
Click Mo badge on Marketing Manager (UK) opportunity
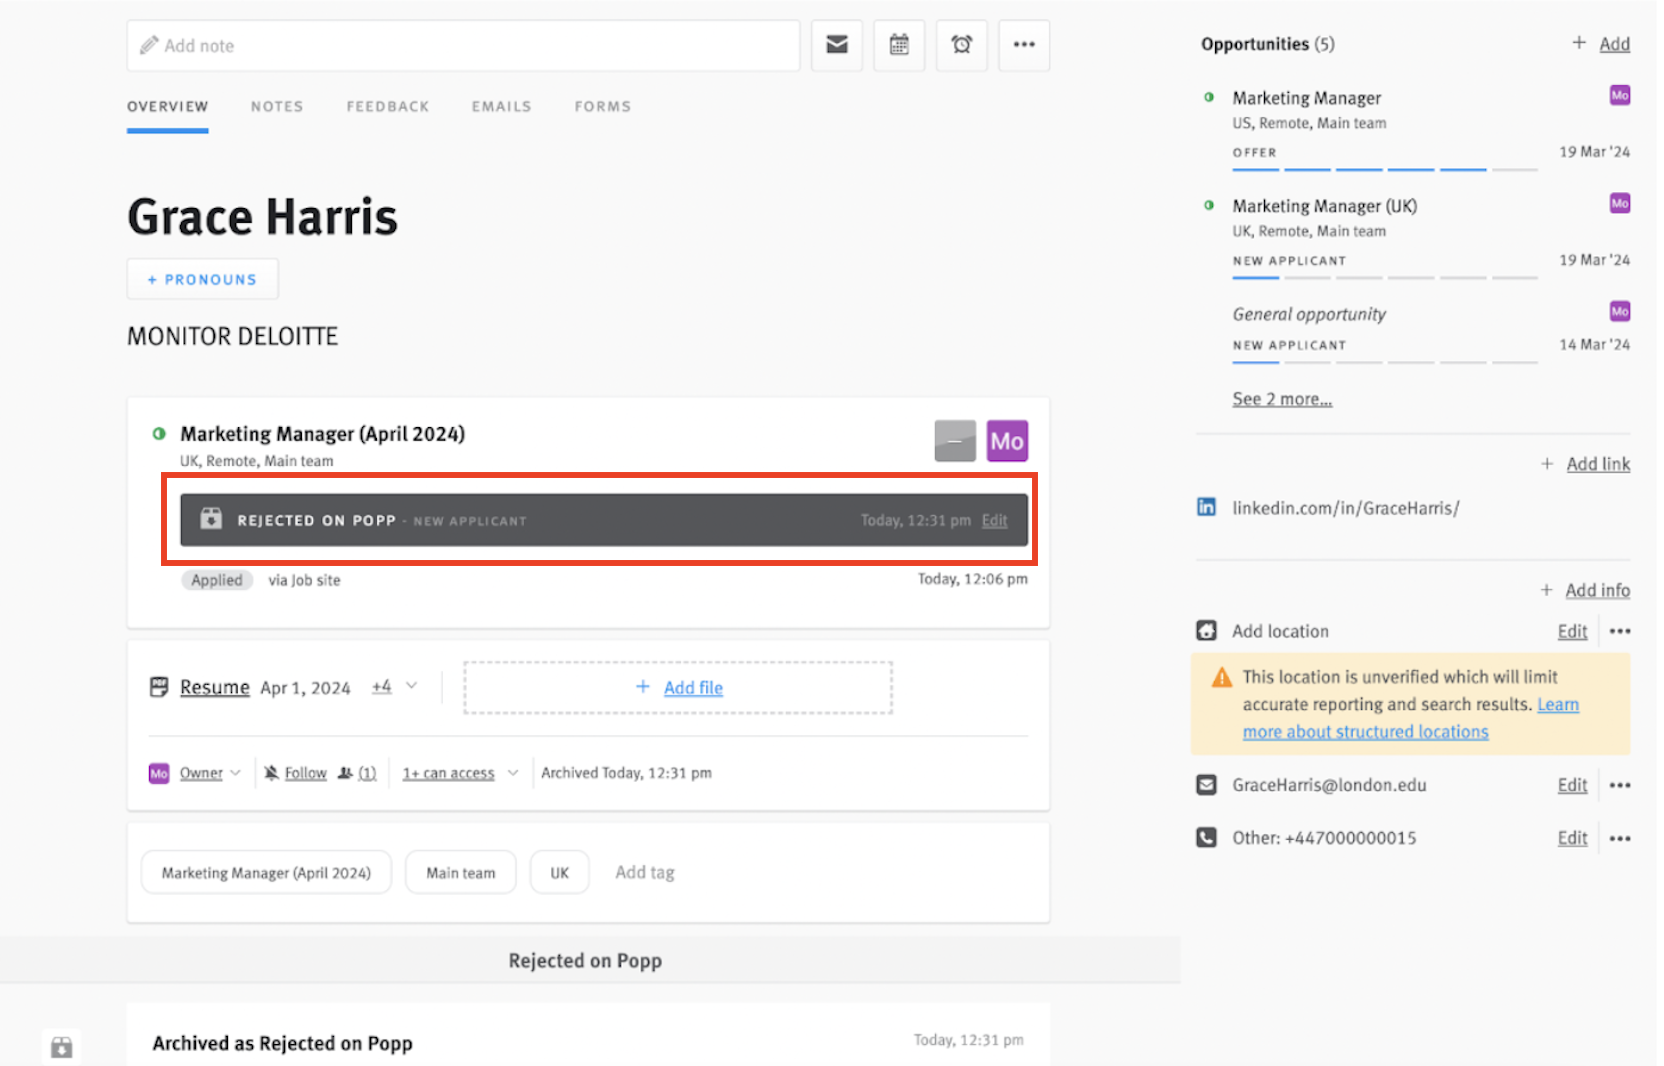(1620, 203)
